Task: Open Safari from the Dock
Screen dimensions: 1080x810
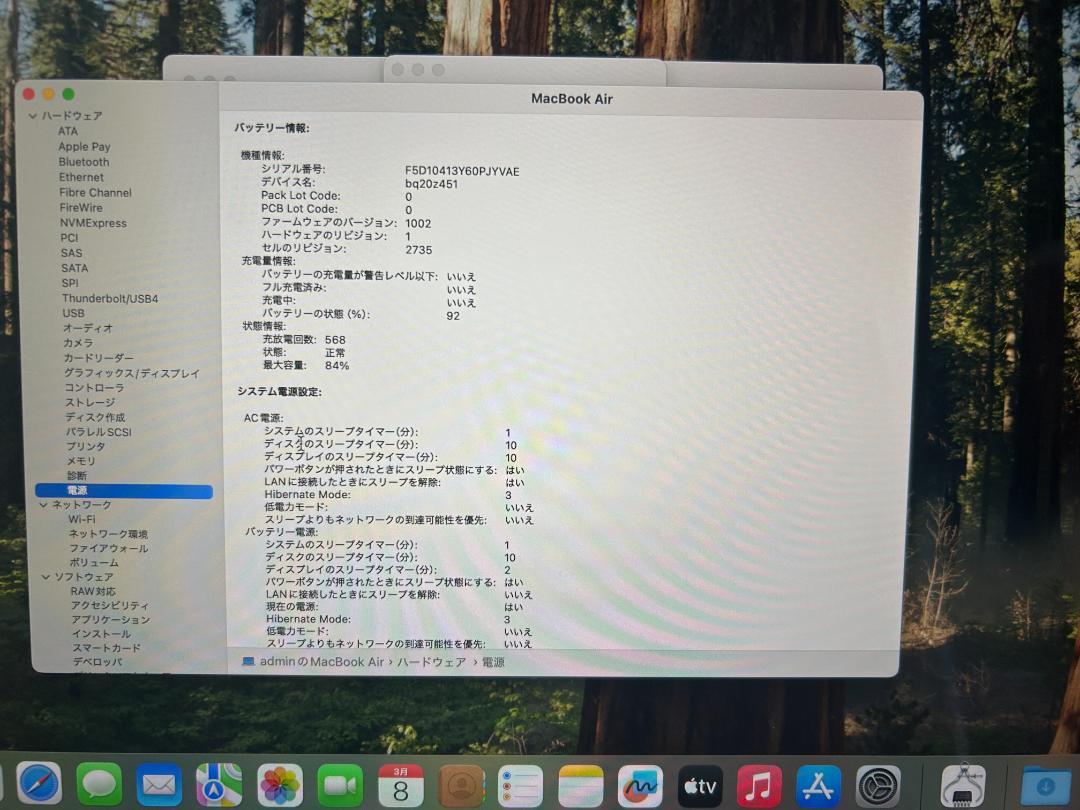Action: pyautogui.click(x=39, y=785)
